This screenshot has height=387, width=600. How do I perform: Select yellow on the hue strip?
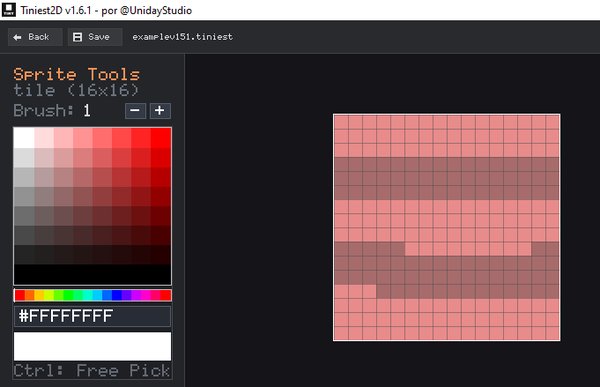tap(39, 295)
